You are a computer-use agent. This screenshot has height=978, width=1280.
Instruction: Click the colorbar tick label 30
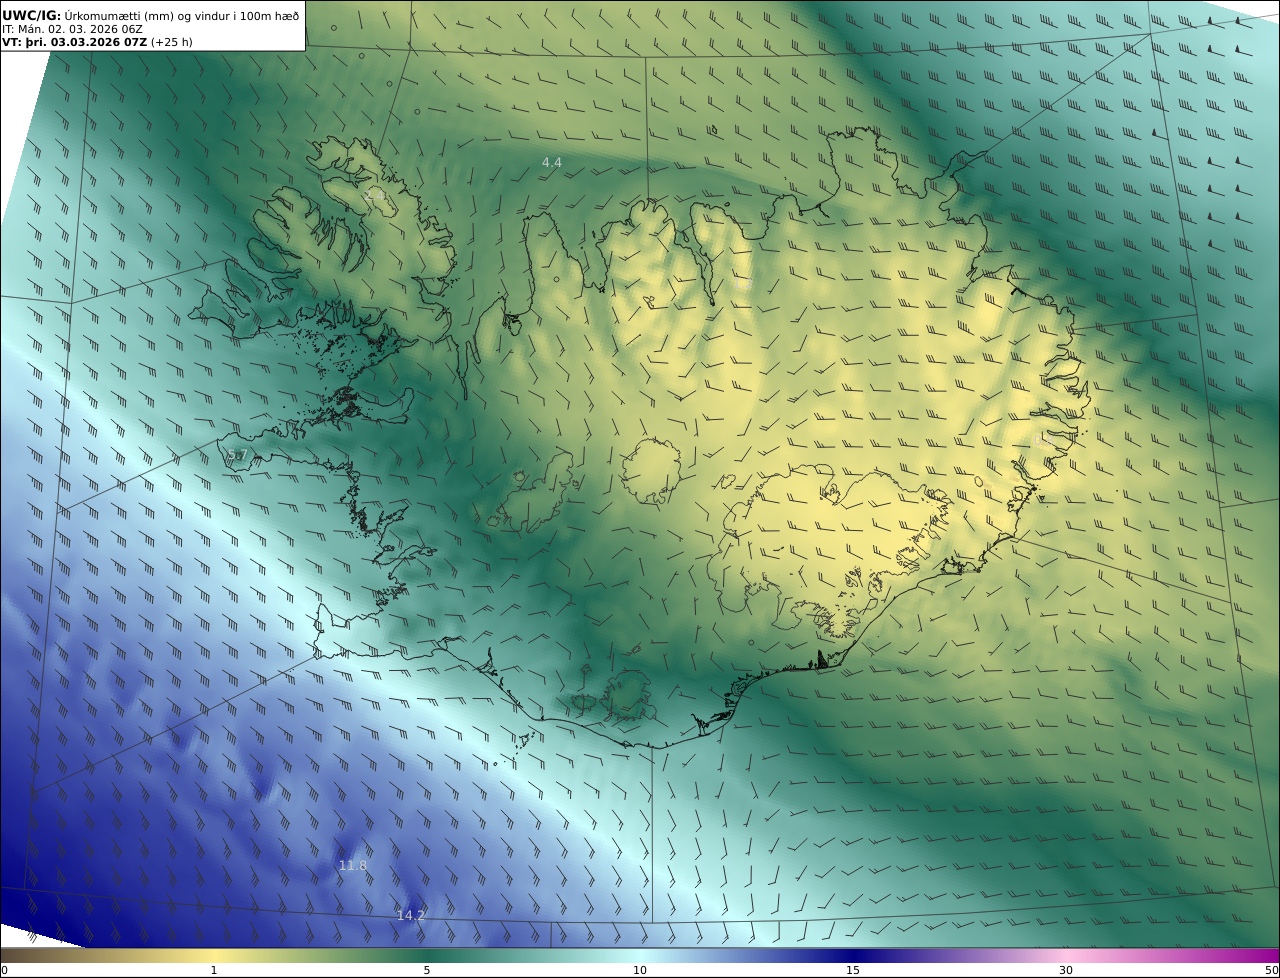point(1066,970)
